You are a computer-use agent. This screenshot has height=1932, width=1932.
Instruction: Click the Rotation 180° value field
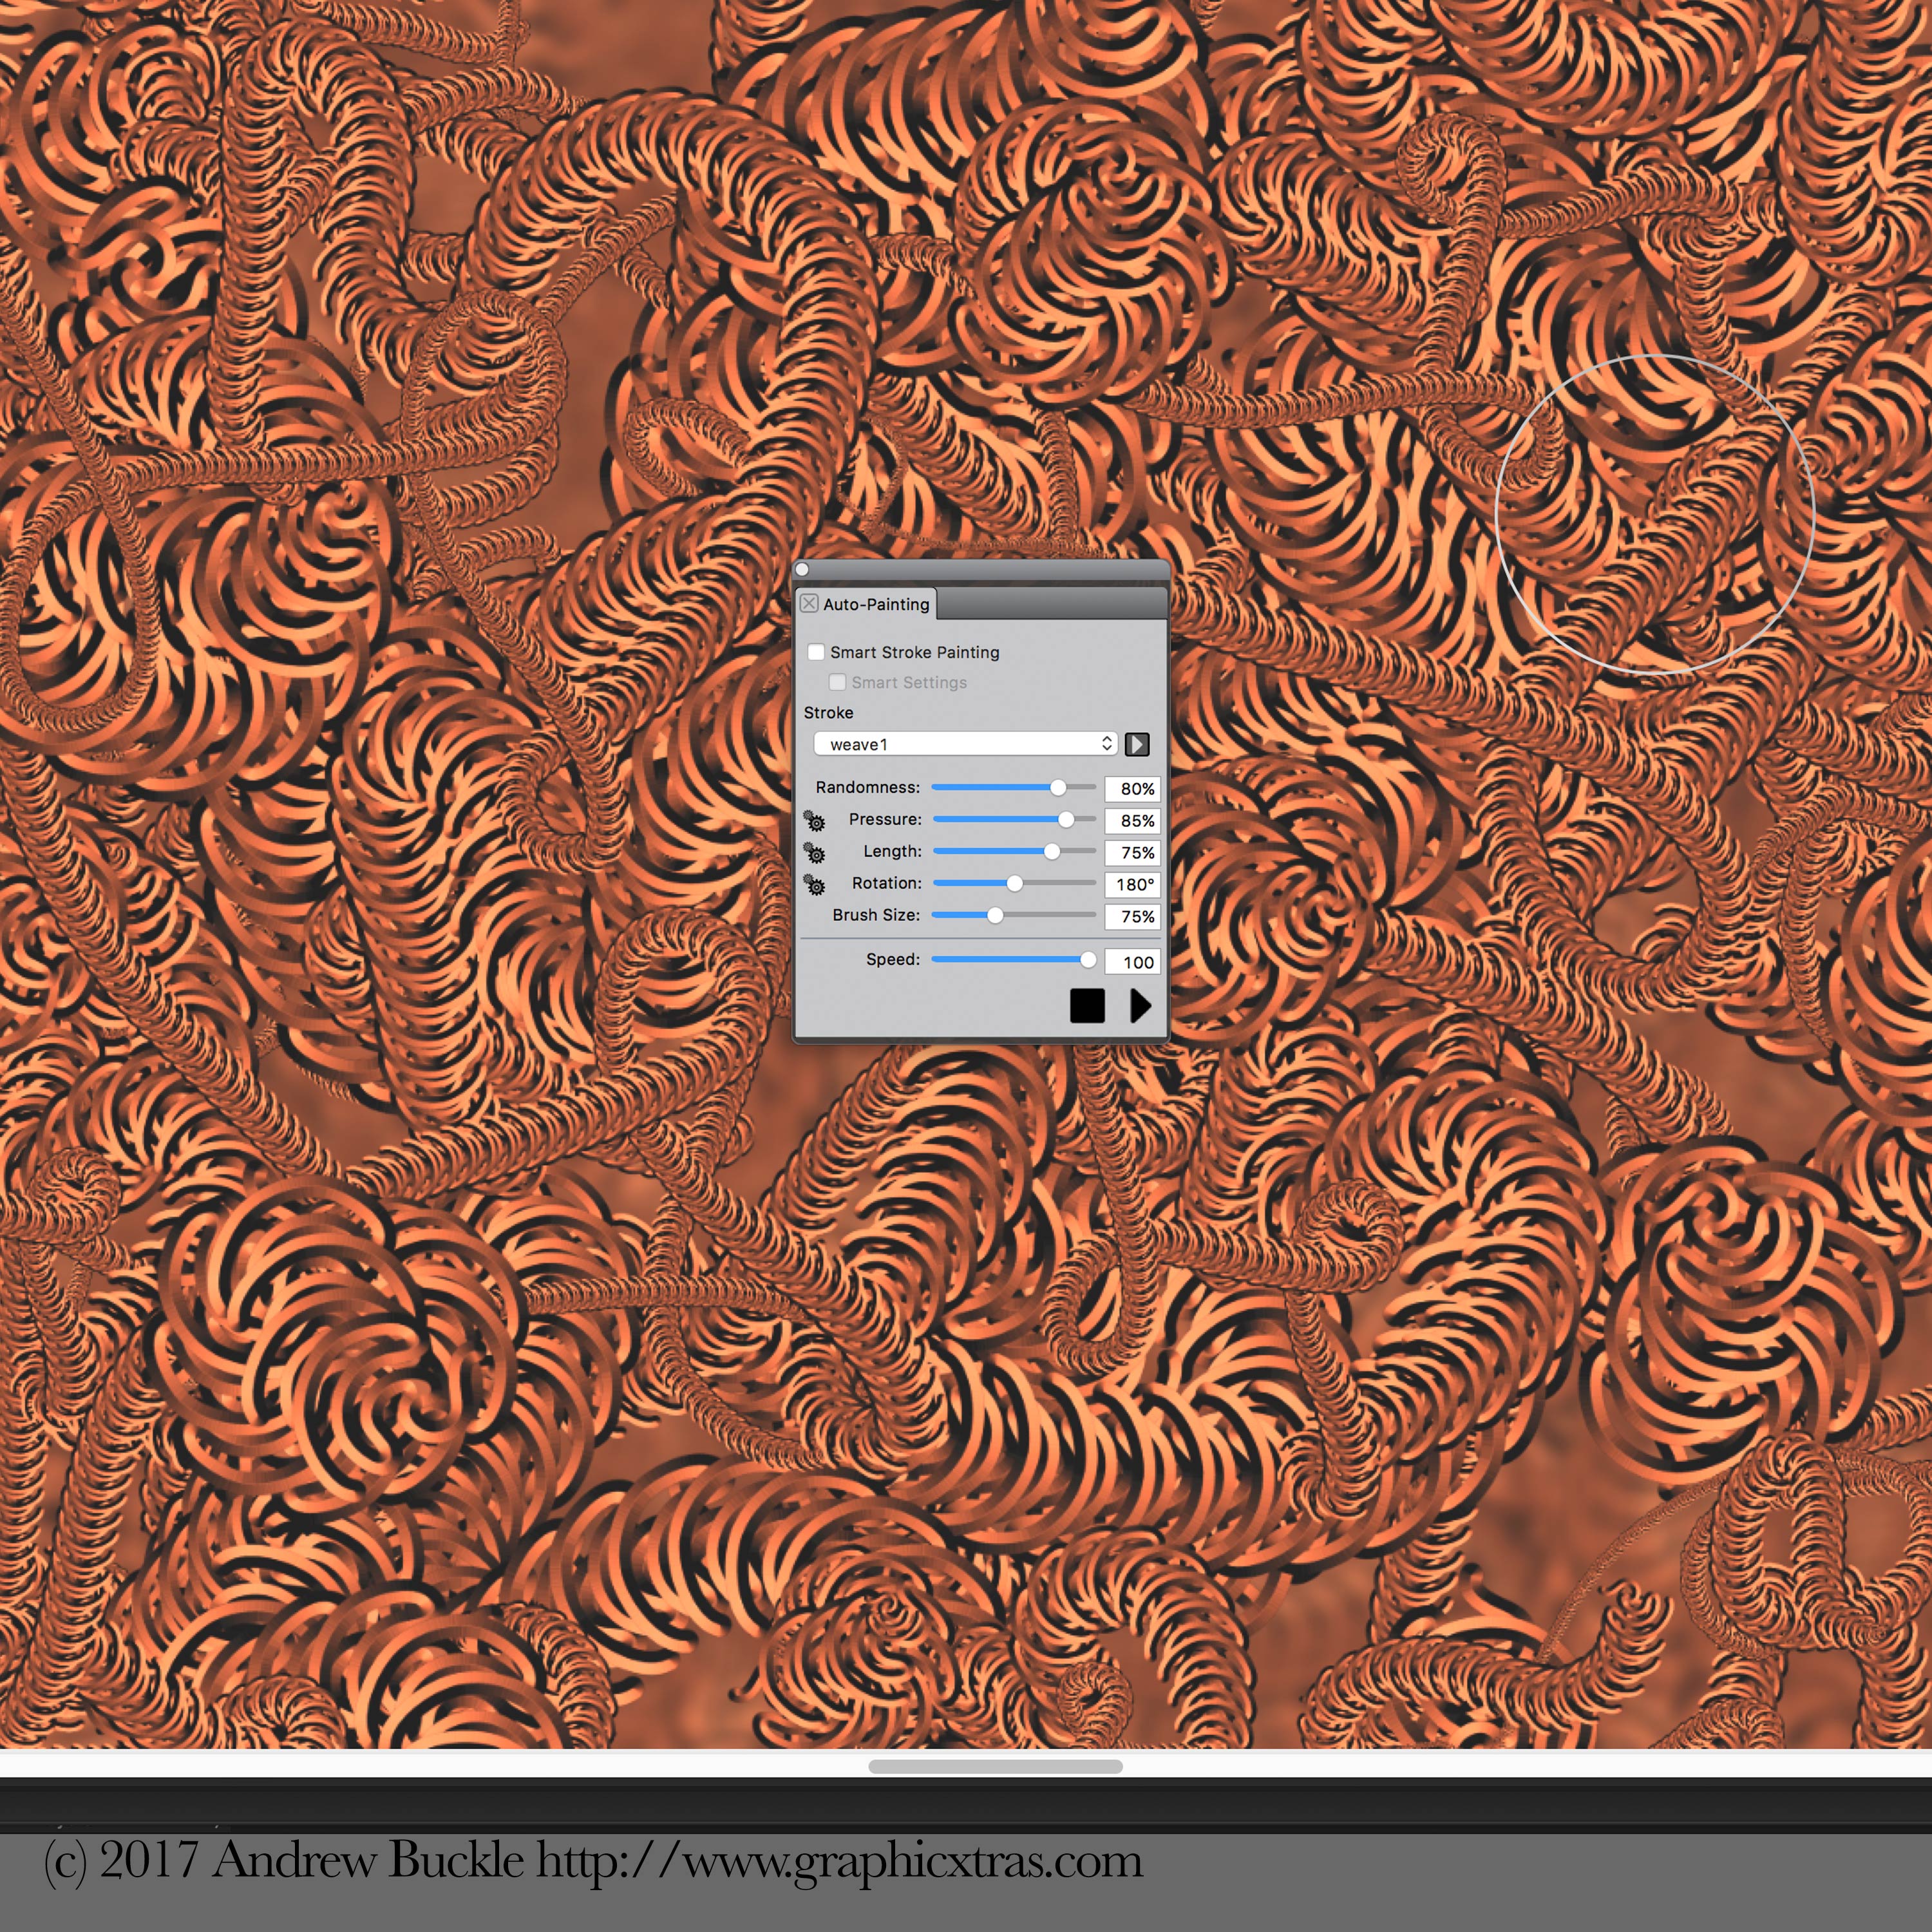pos(1132,884)
